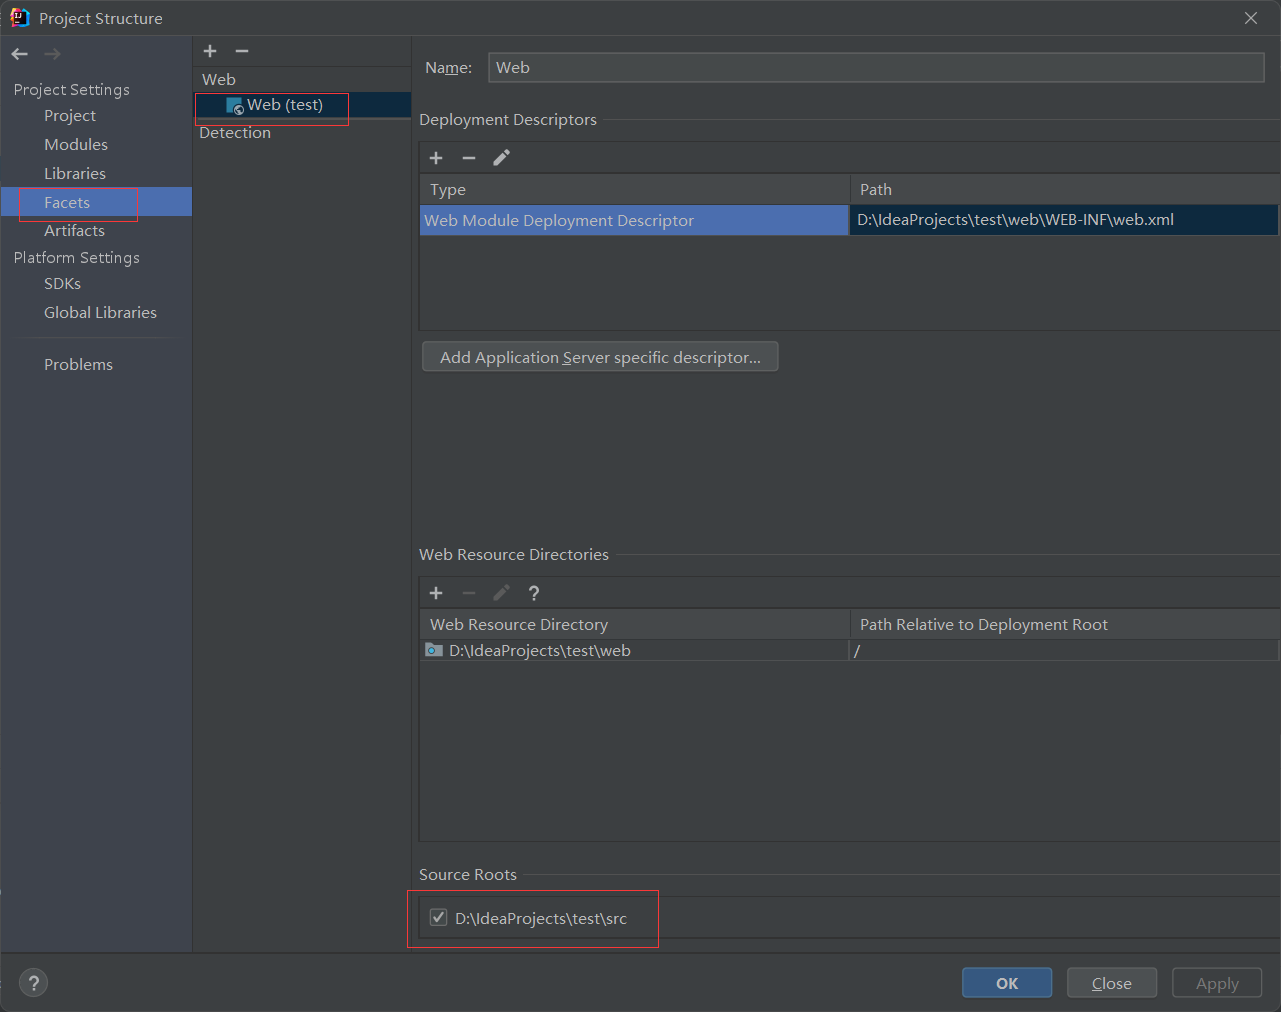Click the forward navigation arrow
Viewport: 1281px width, 1012px height.
tap(53, 54)
